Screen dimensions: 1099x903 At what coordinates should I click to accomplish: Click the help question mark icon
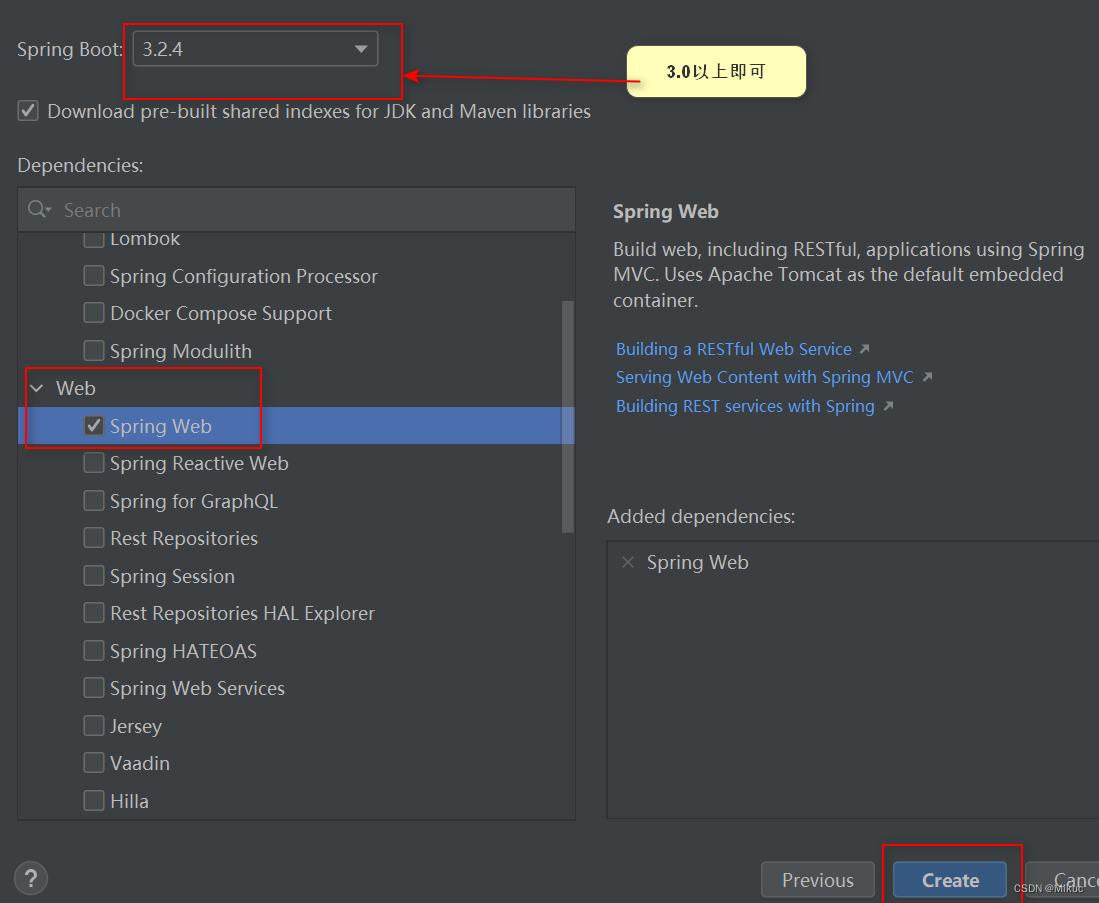(x=30, y=878)
